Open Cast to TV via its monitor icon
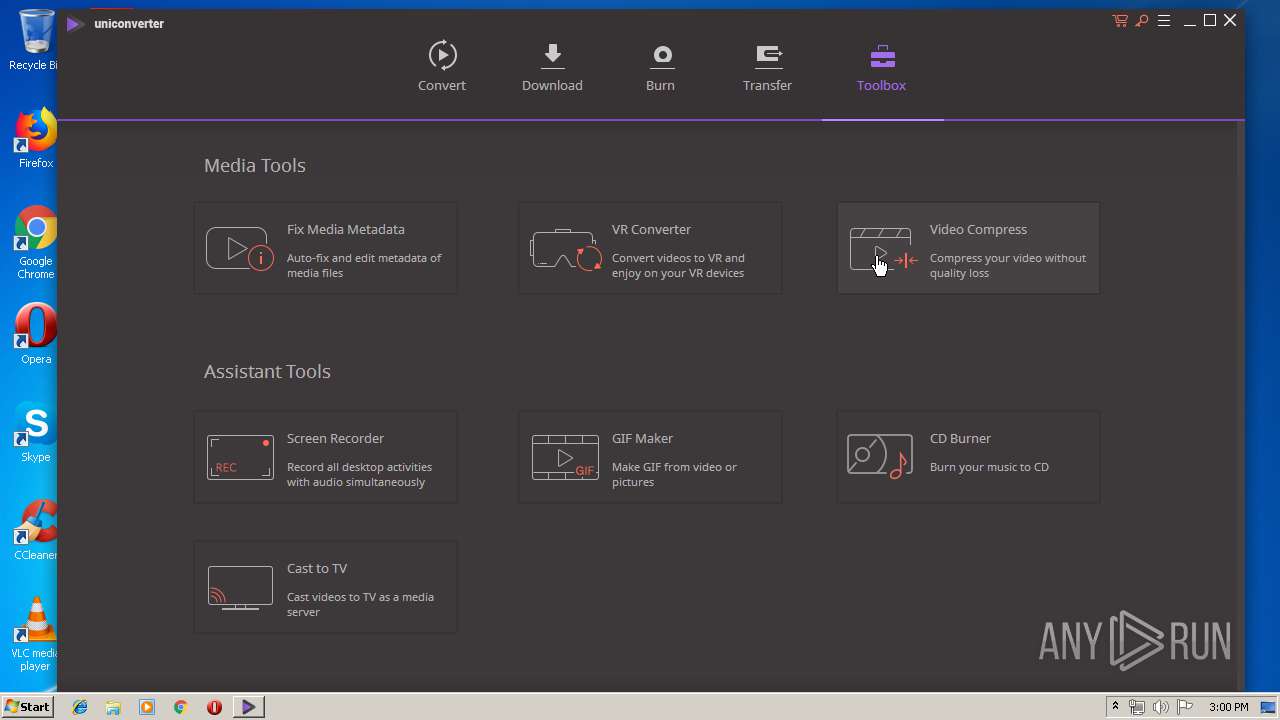This screenshot has height=720, width=1280. pyautogui.click(x=240, y=588)
